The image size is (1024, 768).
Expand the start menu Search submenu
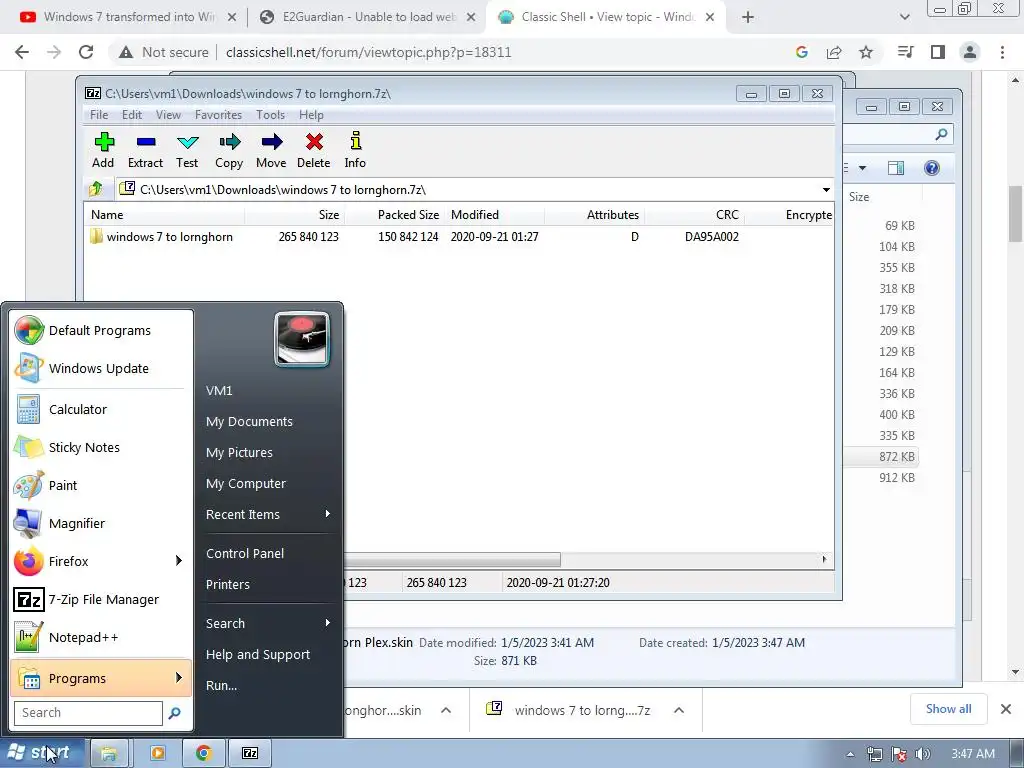[x=268, y=624]
